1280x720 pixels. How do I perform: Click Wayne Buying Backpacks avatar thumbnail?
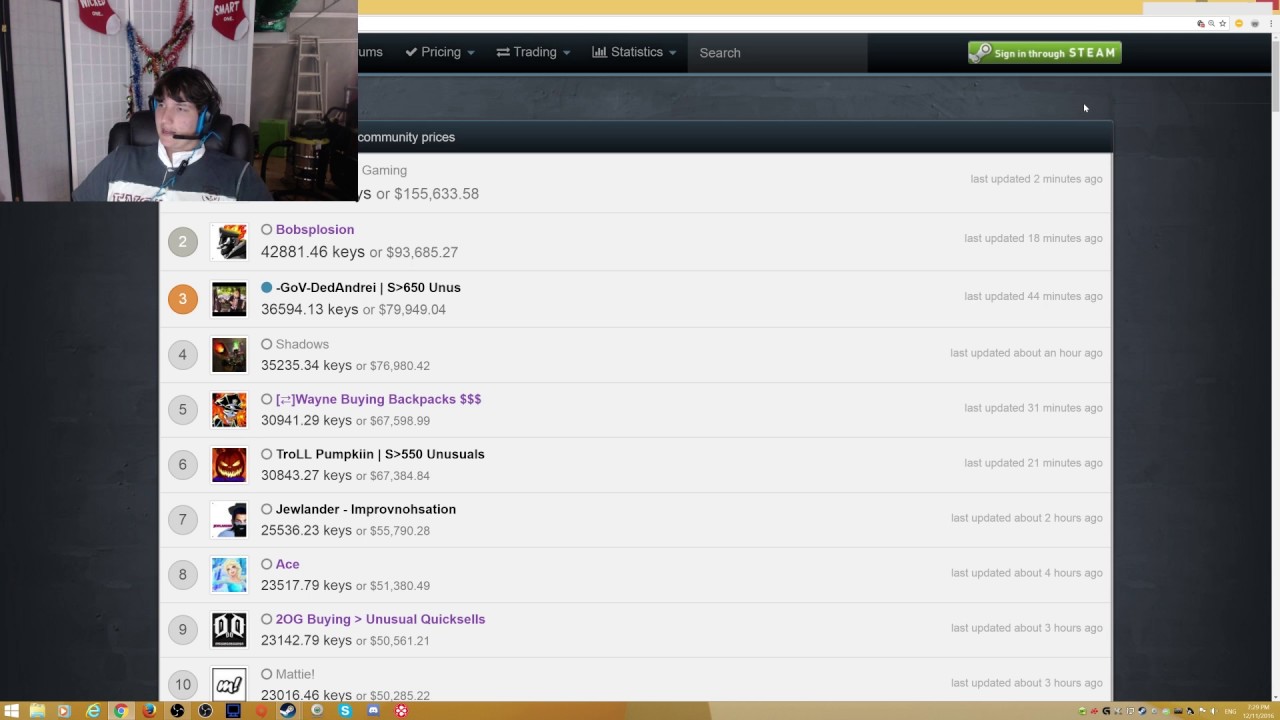pos(229,409)
